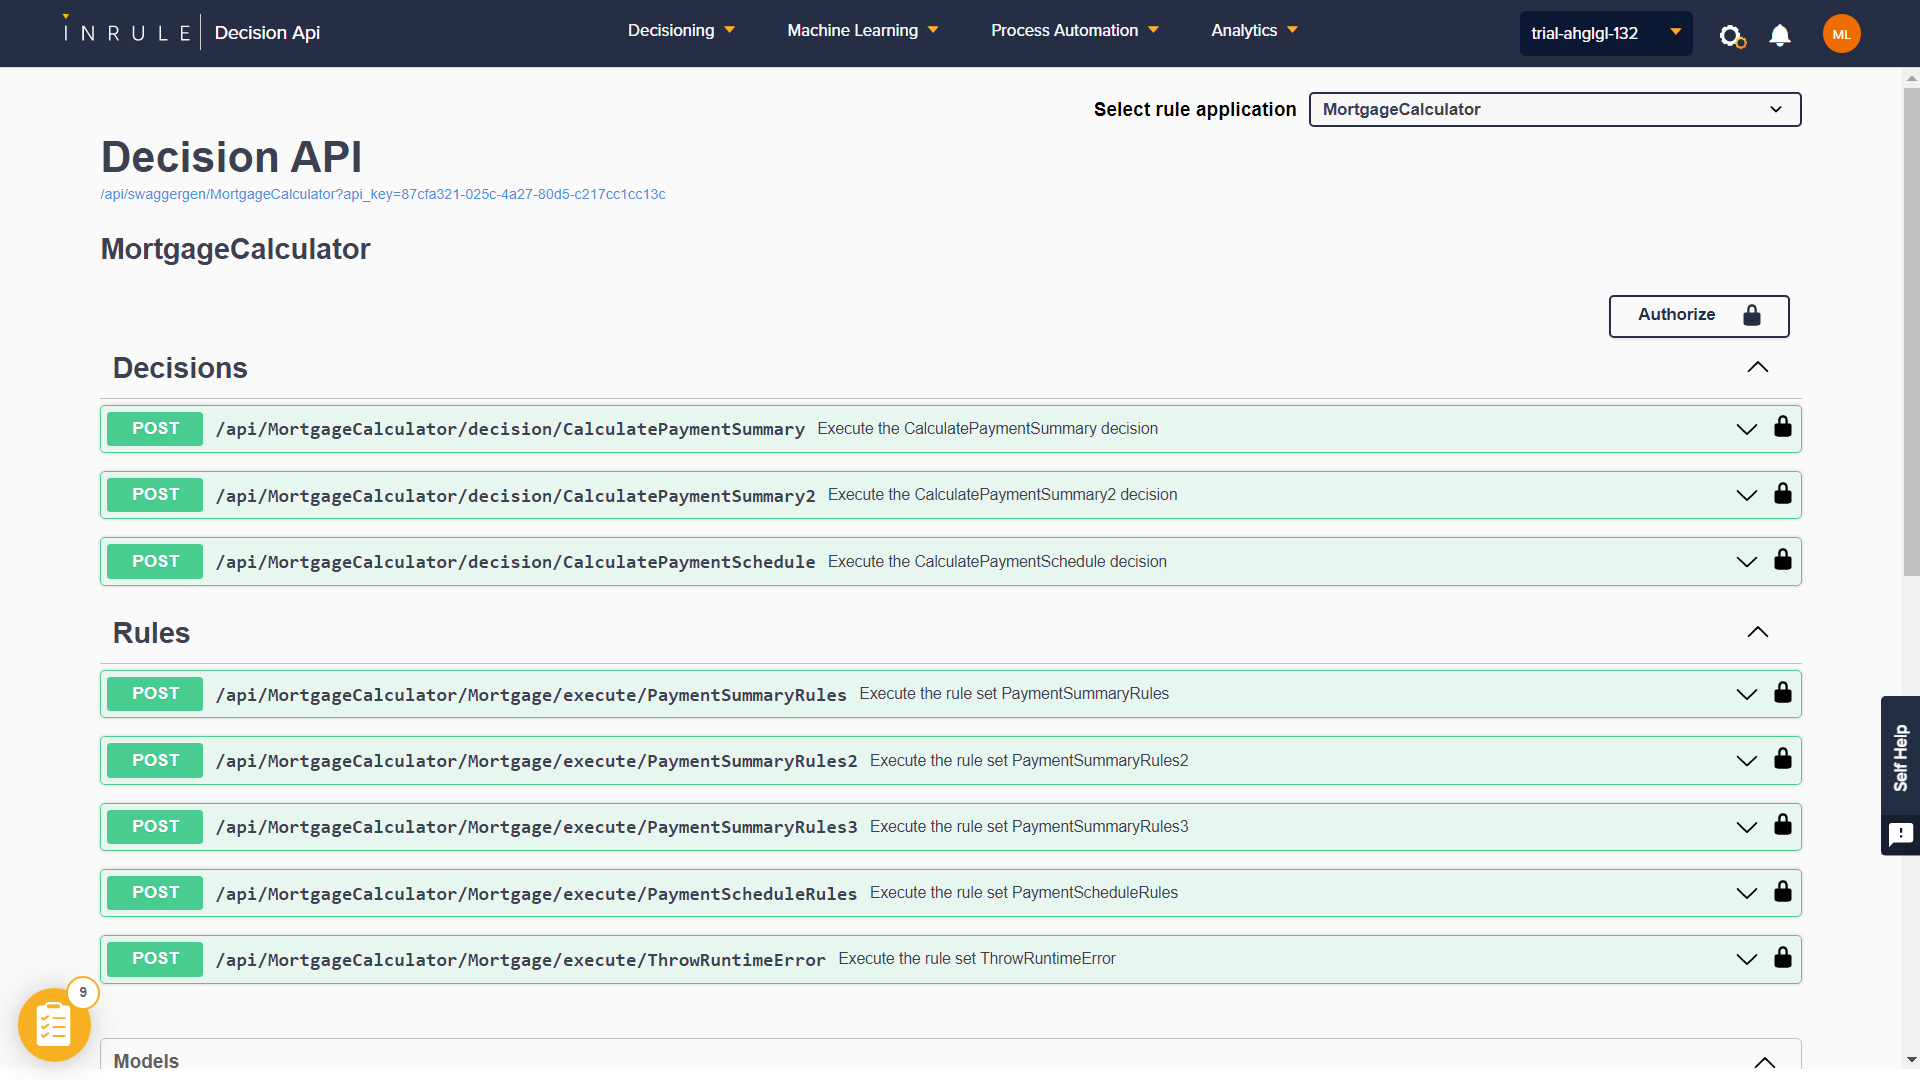
Task: Click lock icon on PaymentScheduleRules endpoint
Action: [x=1782, y=892]
